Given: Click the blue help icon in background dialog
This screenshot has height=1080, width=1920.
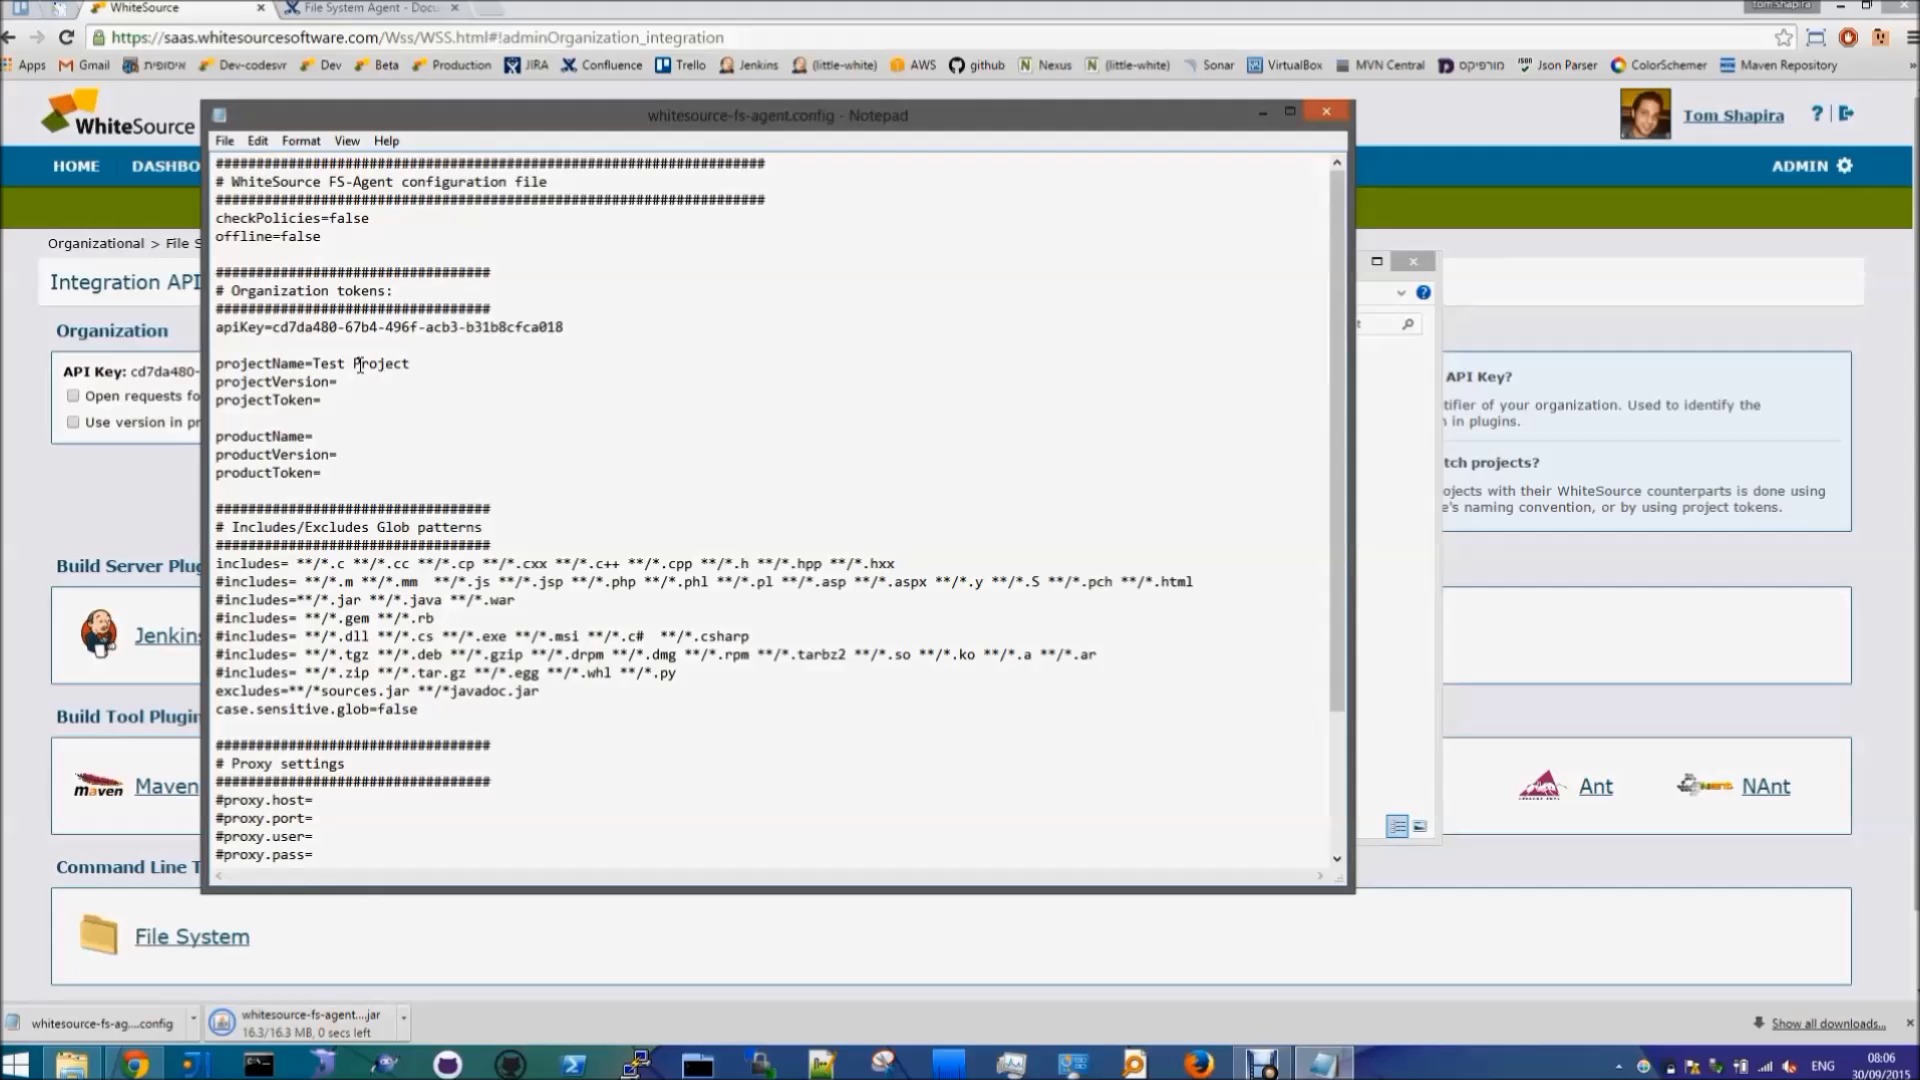Looking at the screenshot, I should pos(1423,293).
